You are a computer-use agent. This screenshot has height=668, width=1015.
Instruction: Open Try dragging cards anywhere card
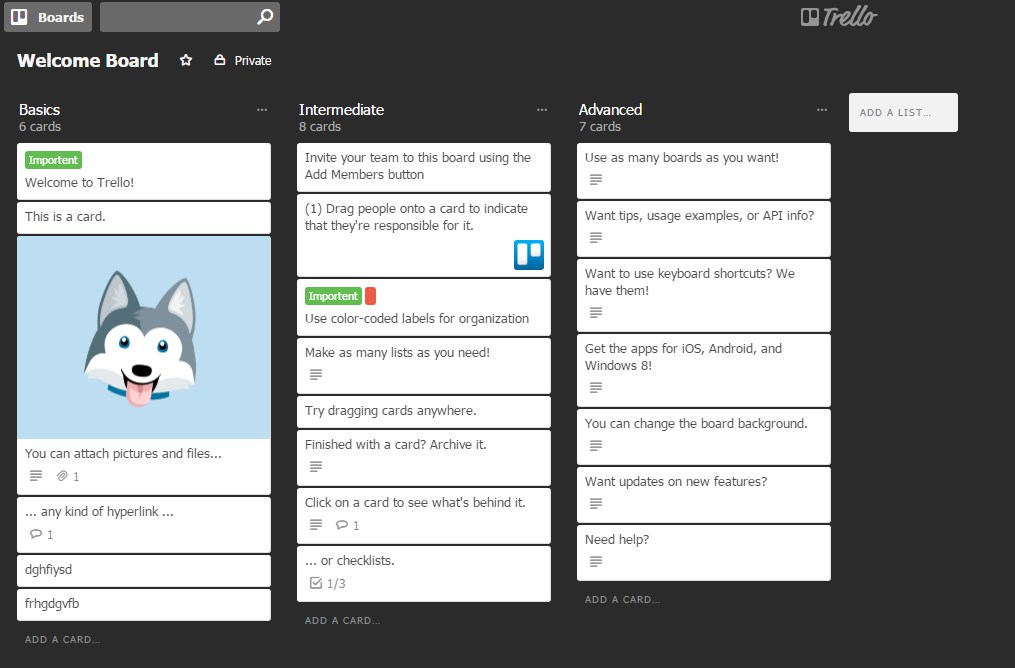[423, 412]
